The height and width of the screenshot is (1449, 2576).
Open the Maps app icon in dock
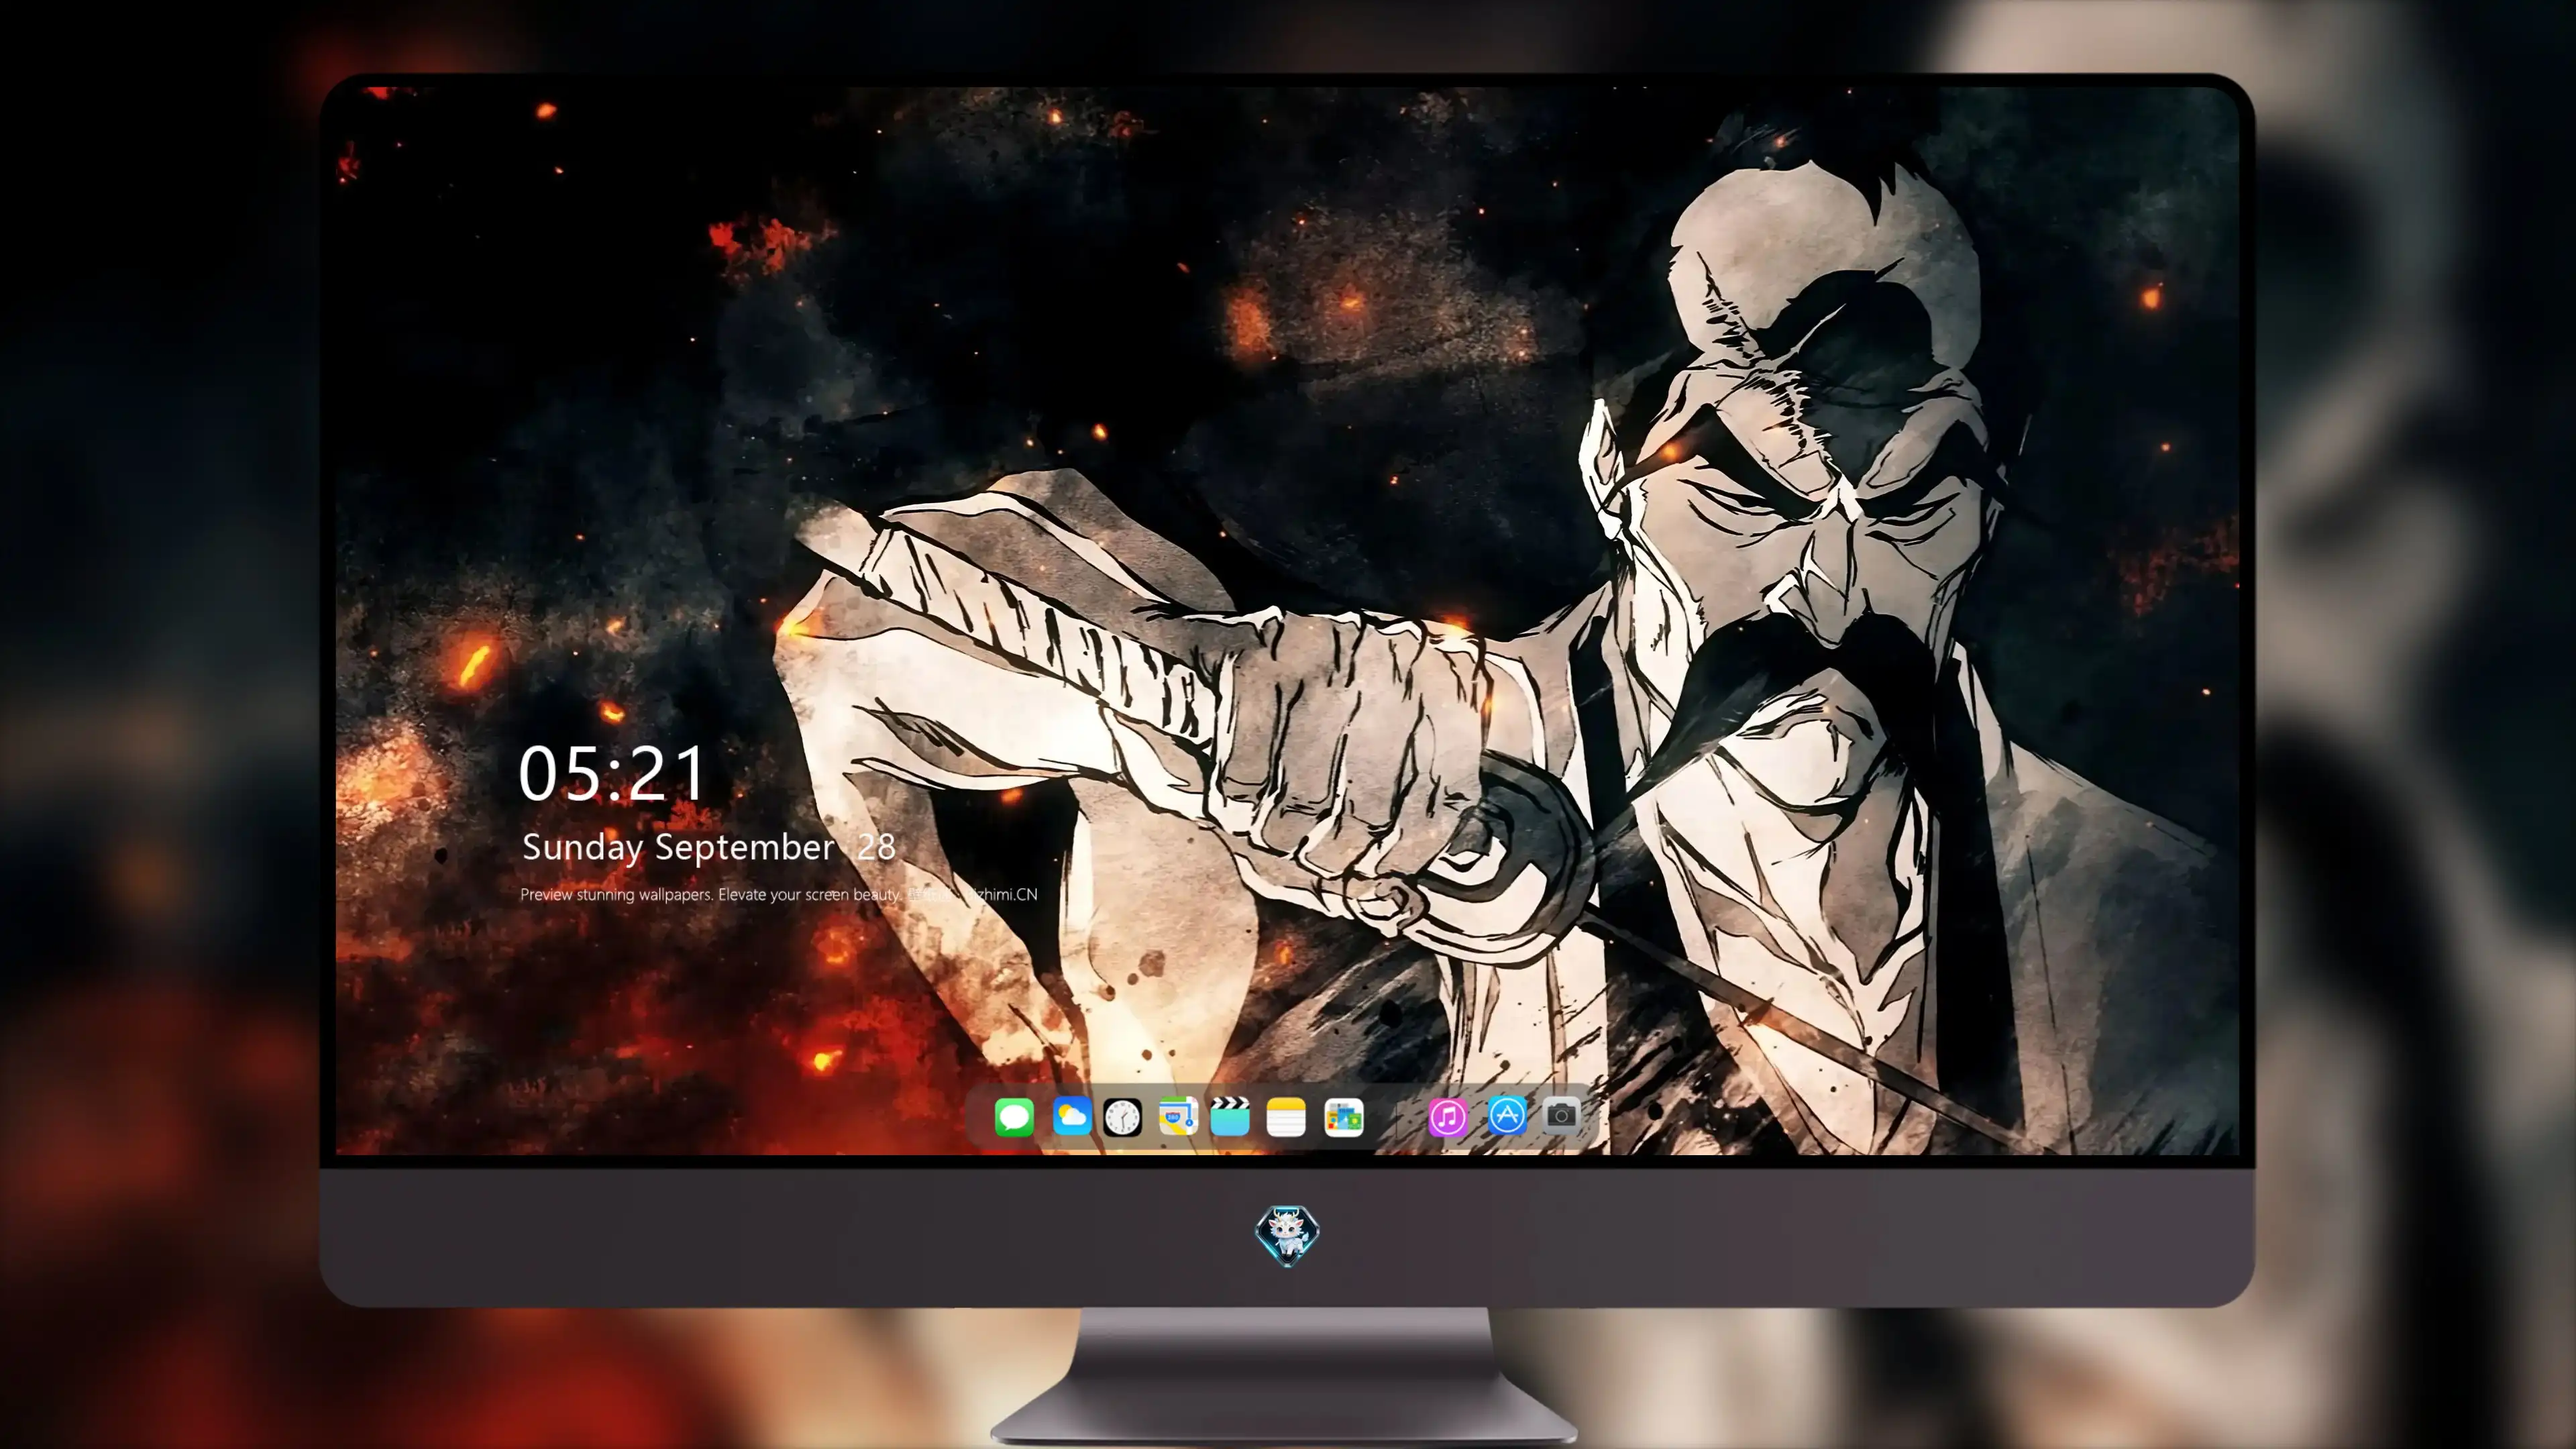coord(1178,1116)
